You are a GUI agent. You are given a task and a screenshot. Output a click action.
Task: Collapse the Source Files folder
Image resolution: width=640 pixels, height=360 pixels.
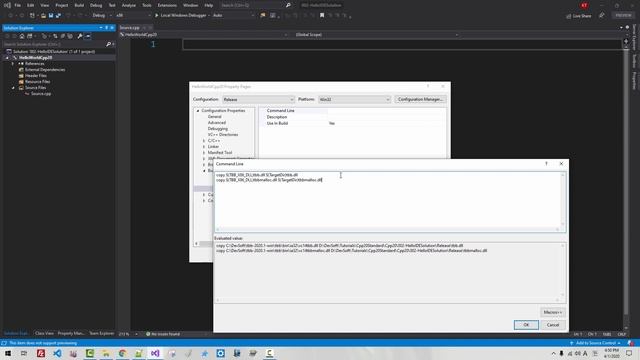13,88
